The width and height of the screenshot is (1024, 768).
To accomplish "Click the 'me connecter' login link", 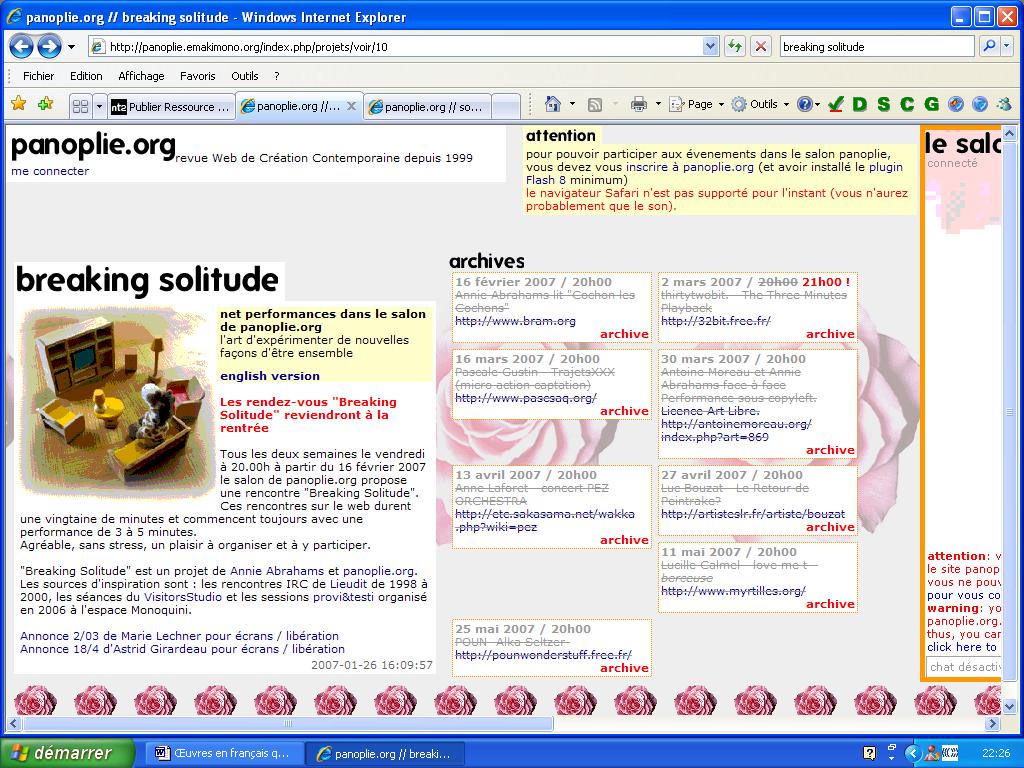I will coord(50,171).
